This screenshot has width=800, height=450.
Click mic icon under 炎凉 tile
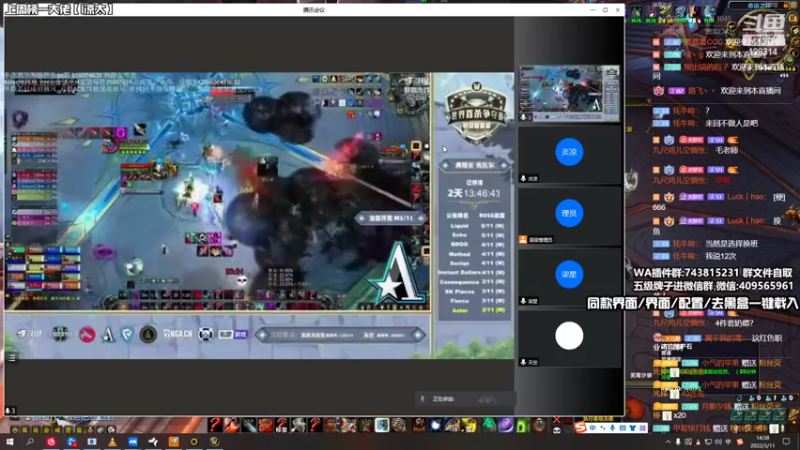tap(523, 179)
